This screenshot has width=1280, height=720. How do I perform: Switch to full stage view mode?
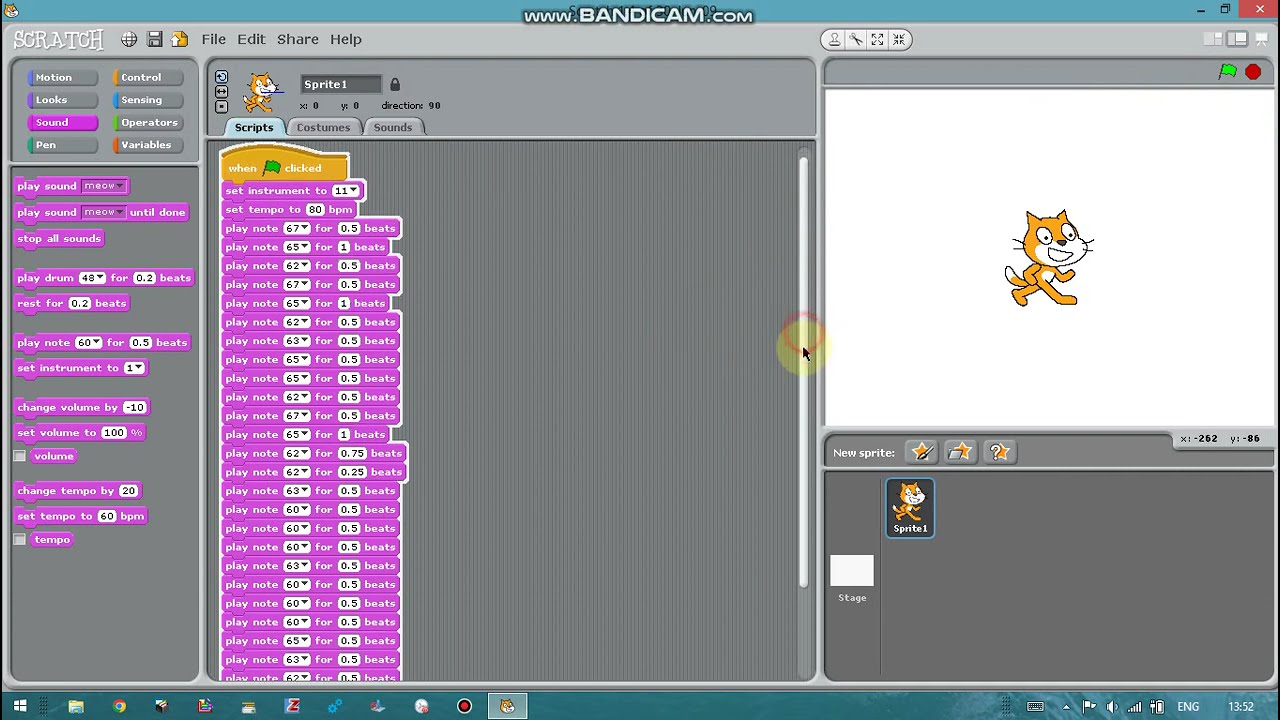[1237, 39]
